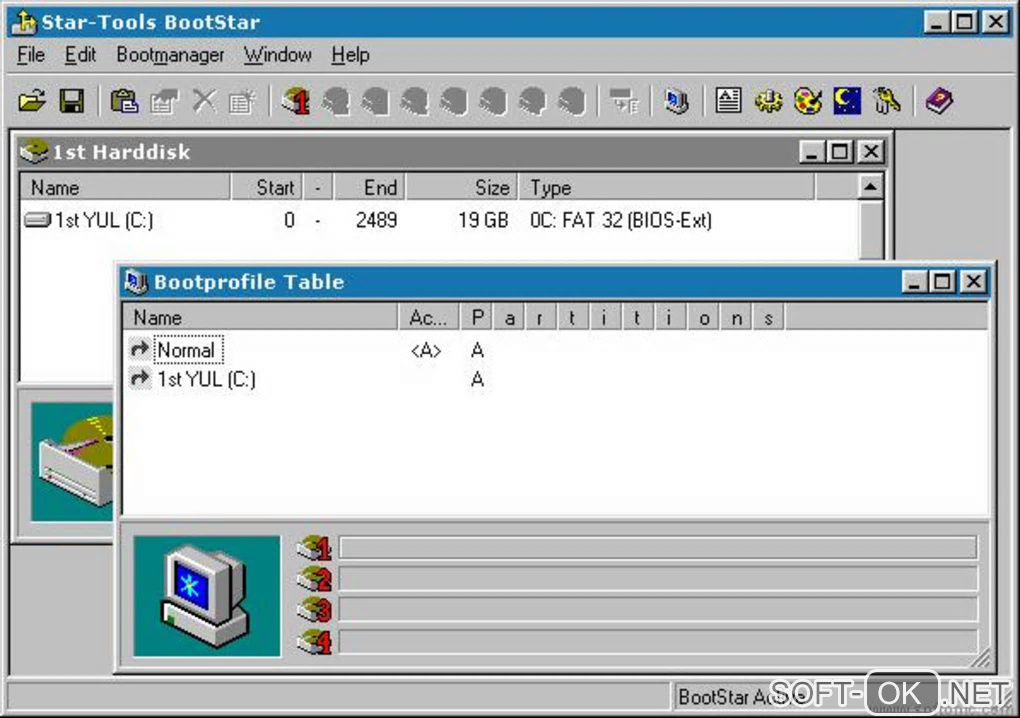Click the color palette toolbar icon

click(x=808, y=101)
